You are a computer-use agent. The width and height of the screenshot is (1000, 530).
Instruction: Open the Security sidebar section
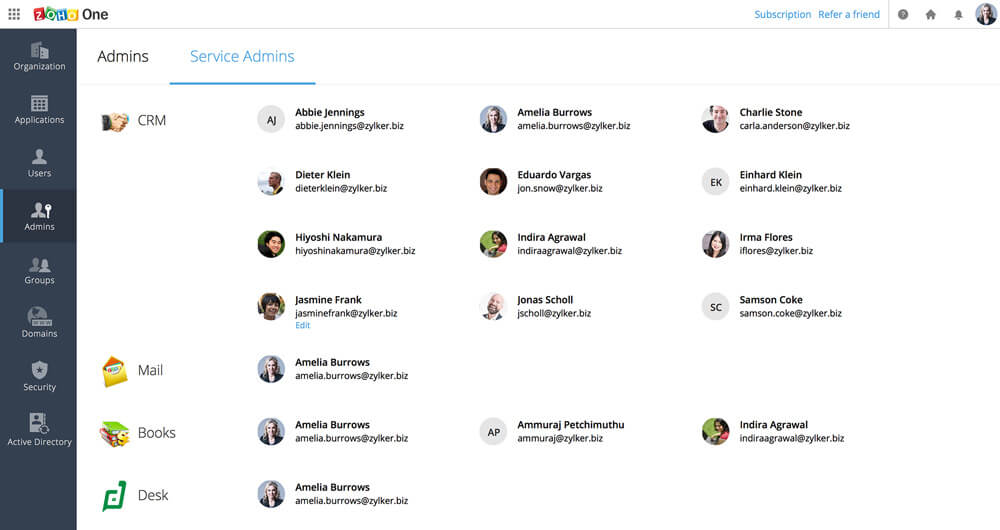click(39, 377)
